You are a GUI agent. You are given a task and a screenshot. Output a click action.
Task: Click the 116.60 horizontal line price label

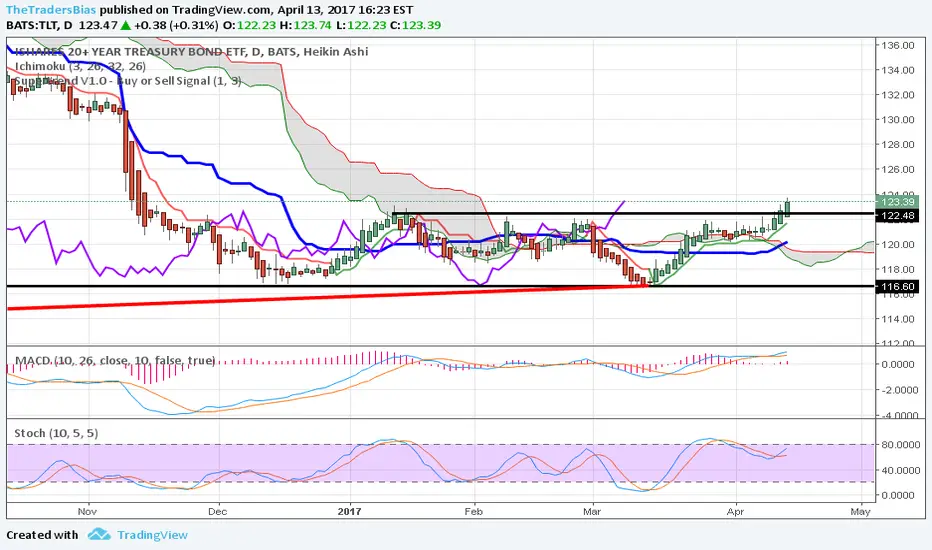(x=898, y=287)
